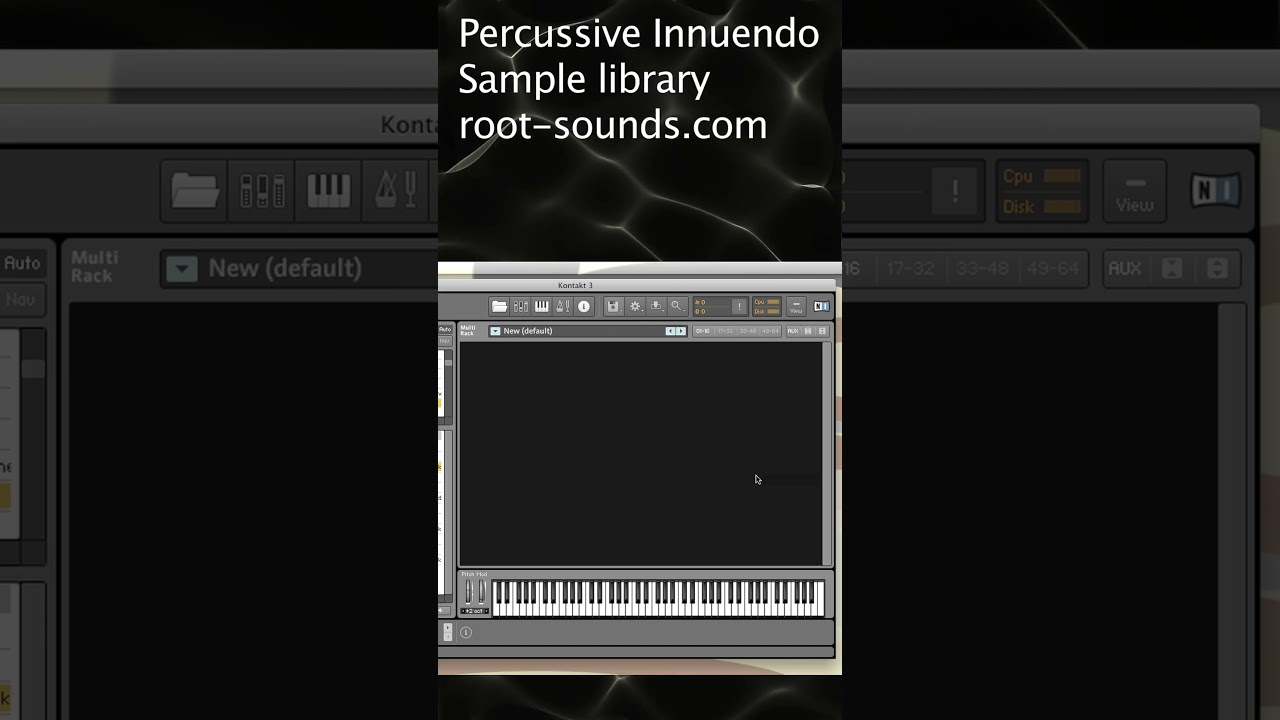Screen dimensions: 1280x720
Task: Toggle the Auto button on left browser
Action: click(x=445, y=329)
